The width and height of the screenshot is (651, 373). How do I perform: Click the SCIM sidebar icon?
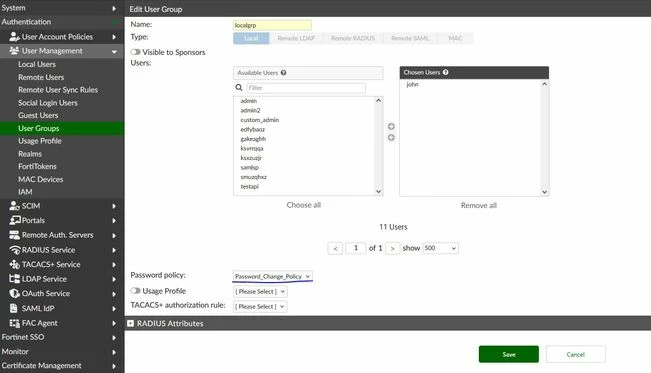[15, 206]
